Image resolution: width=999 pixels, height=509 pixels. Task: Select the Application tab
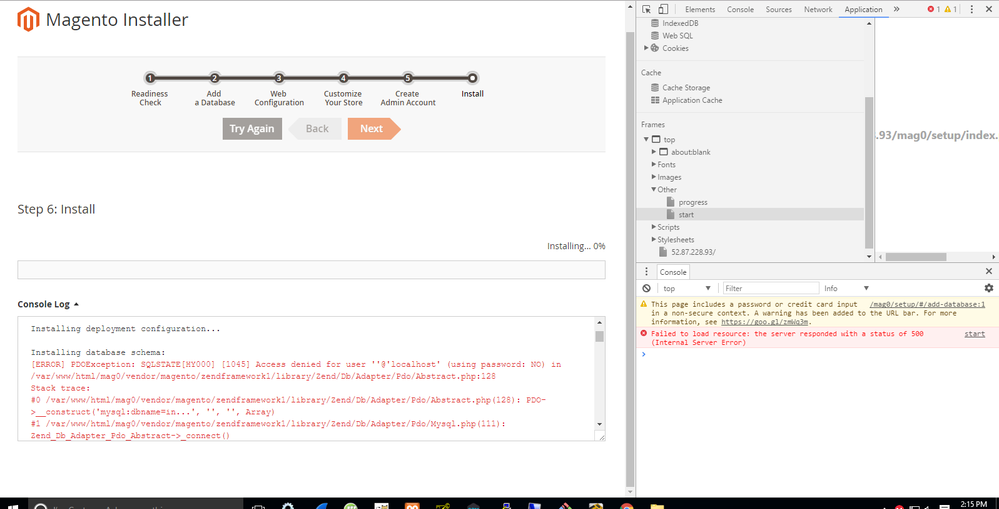[x=863, y=9]
